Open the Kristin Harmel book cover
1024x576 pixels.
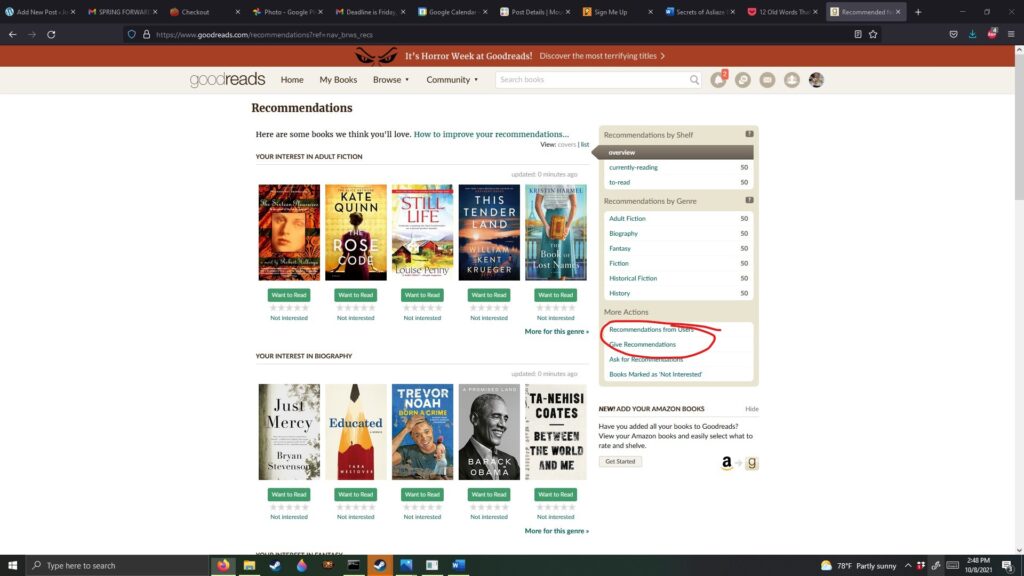pos(556,232)
